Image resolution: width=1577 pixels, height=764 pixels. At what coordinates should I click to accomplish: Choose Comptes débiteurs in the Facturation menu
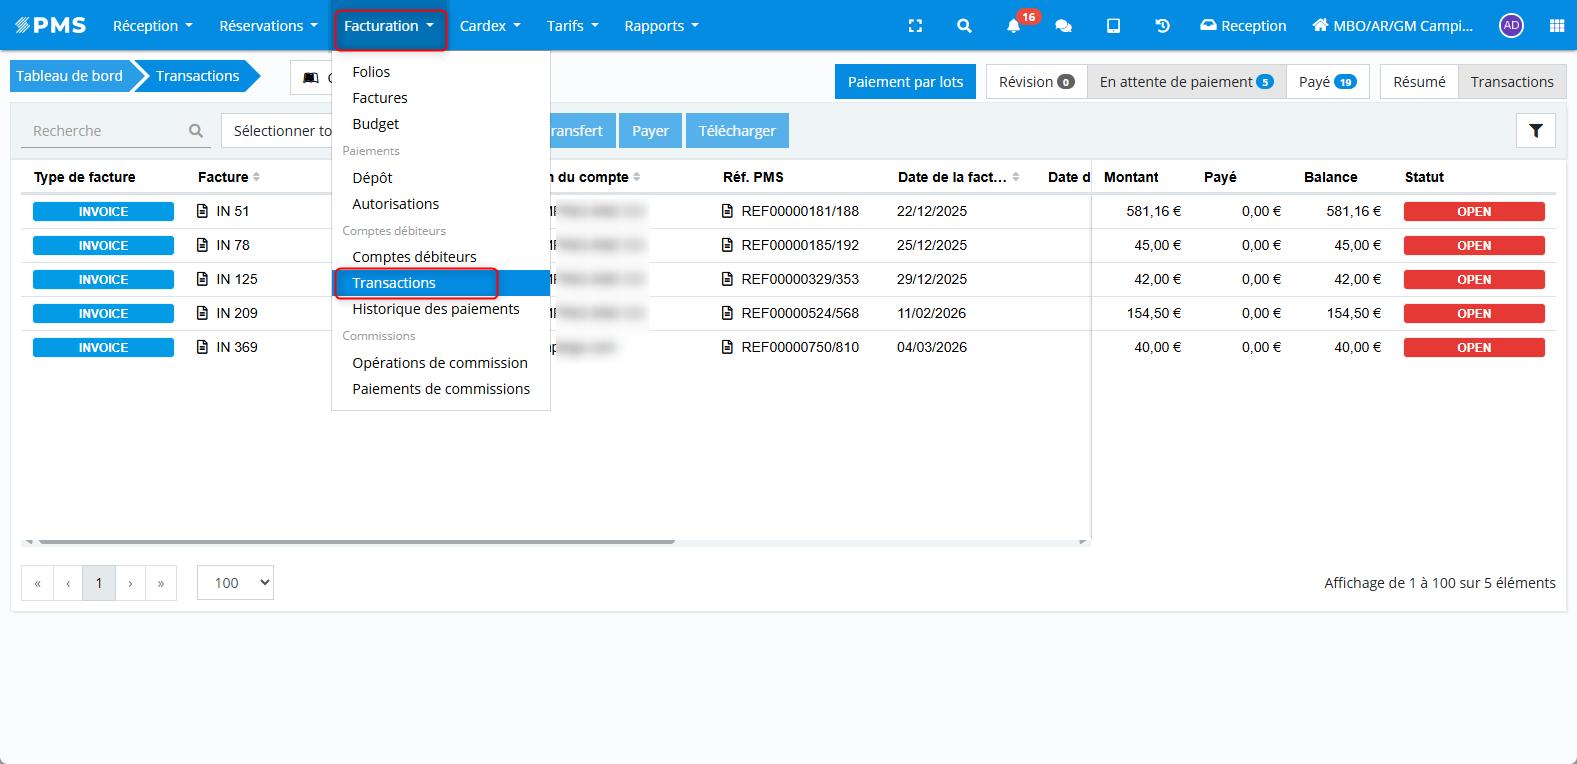414,257
